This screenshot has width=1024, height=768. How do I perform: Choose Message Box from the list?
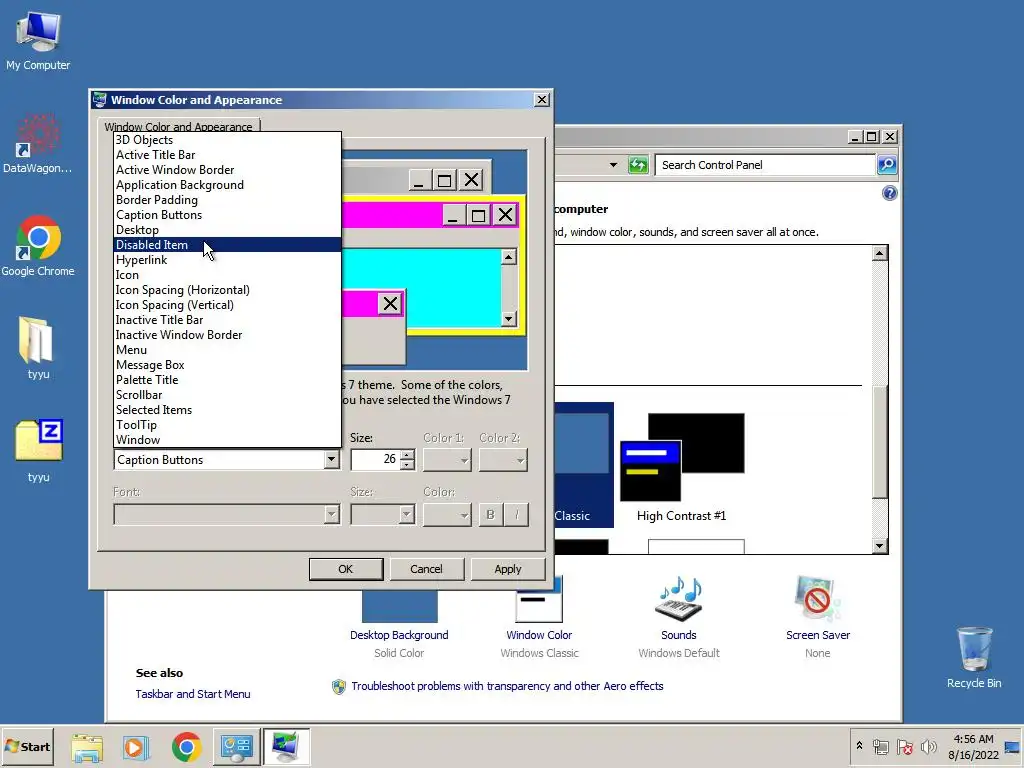[x=227, y=365]
